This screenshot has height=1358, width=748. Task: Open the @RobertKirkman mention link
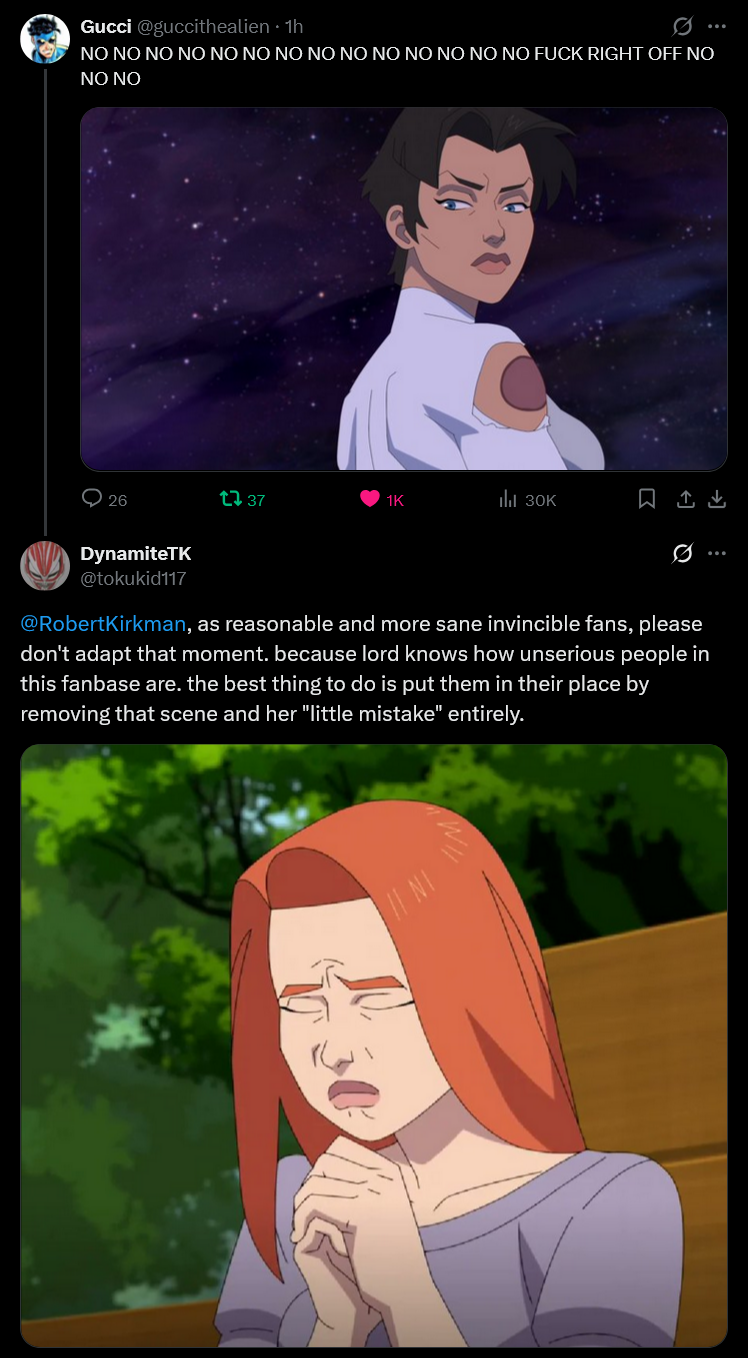(103, 623)
